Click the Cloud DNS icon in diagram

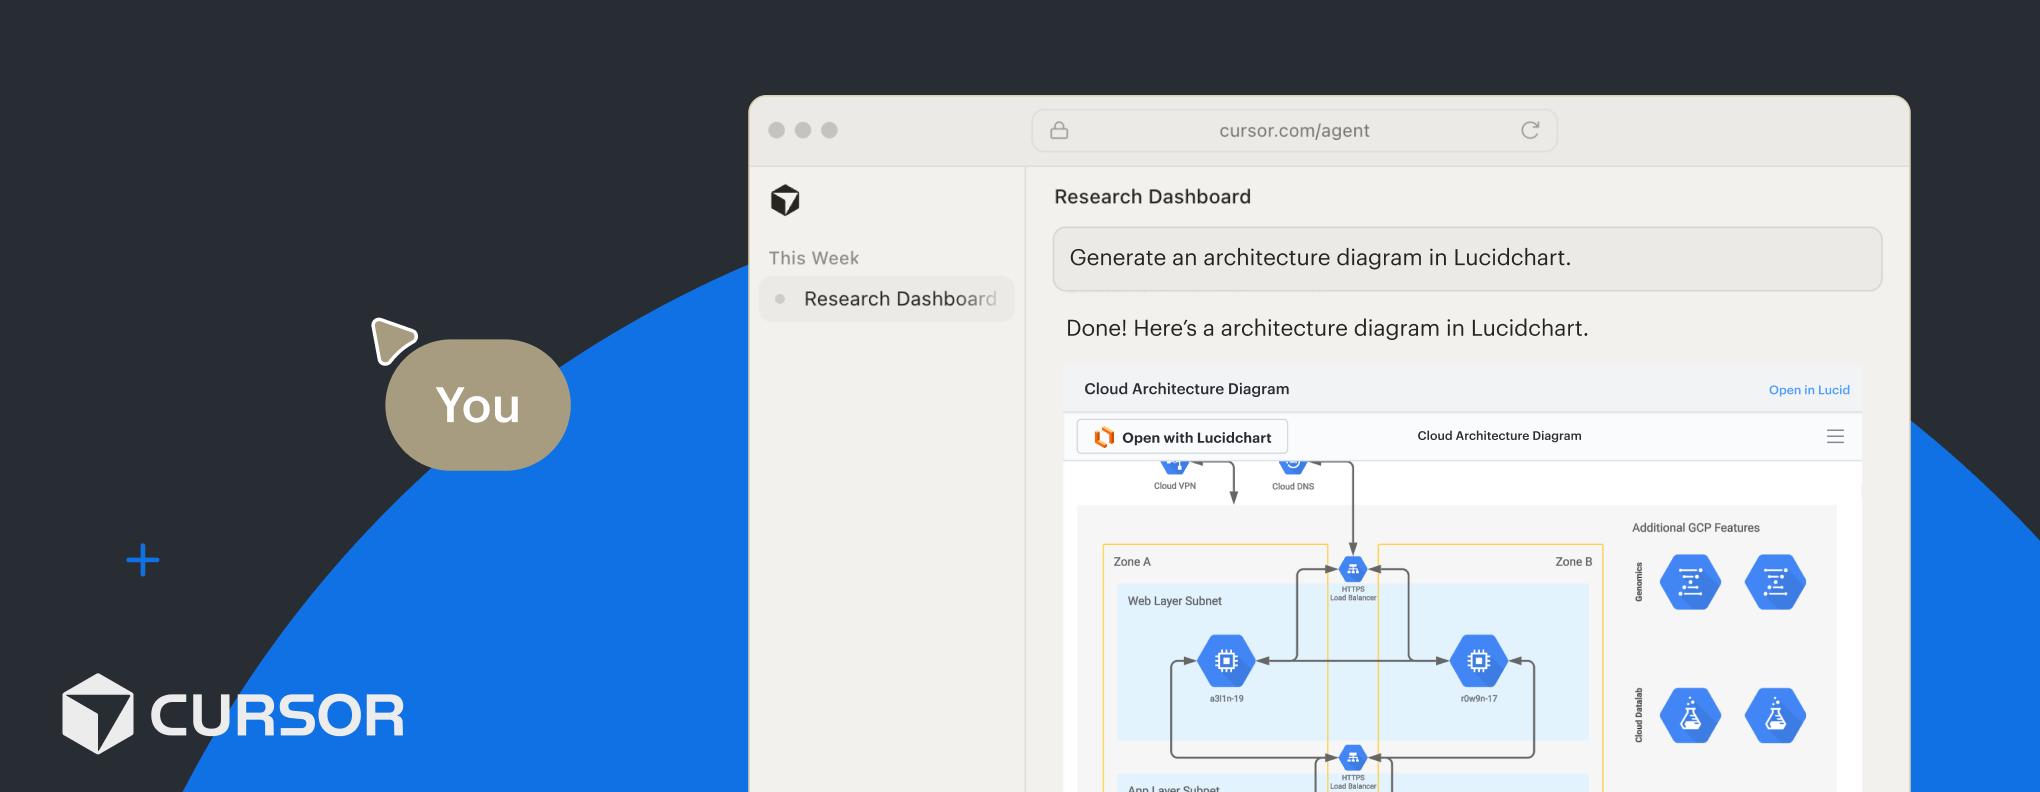(1293, 466)
